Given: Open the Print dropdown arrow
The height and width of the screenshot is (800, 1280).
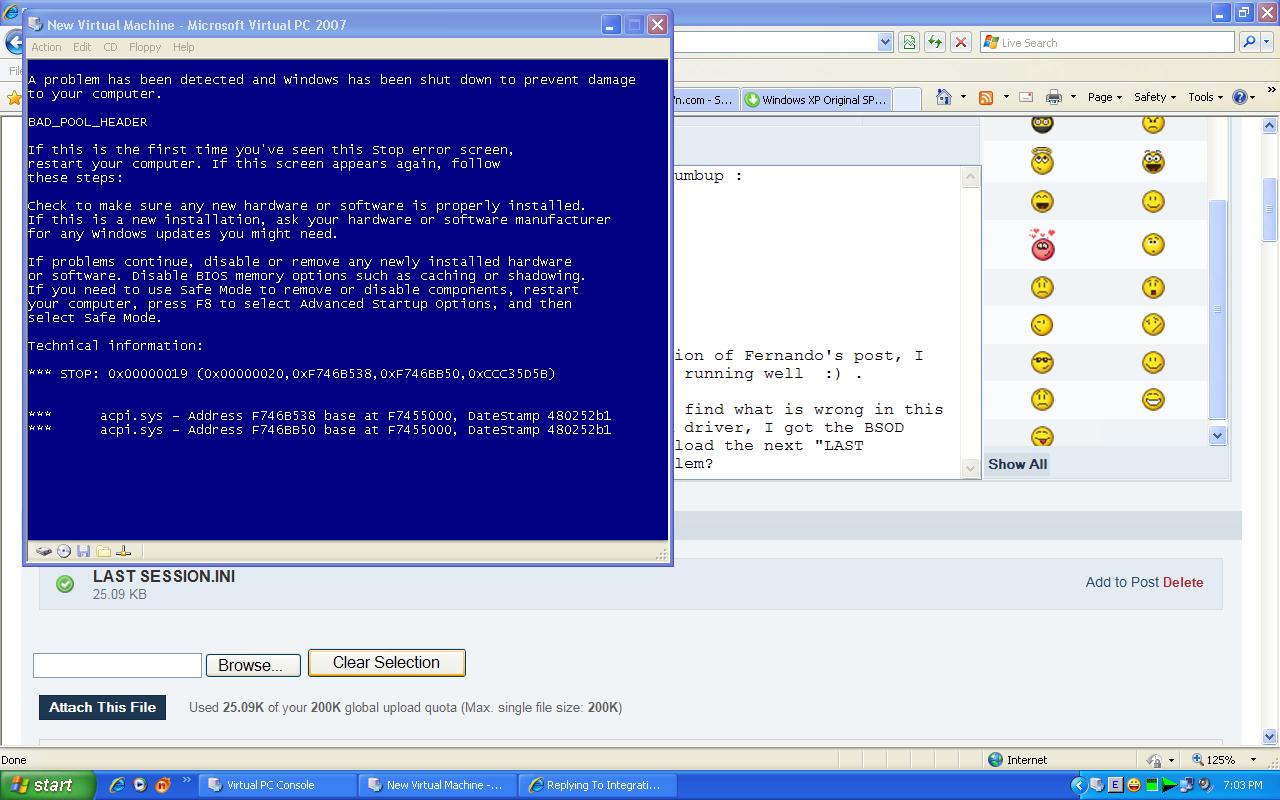Looking at the screenshot, I should [1073, 97].
